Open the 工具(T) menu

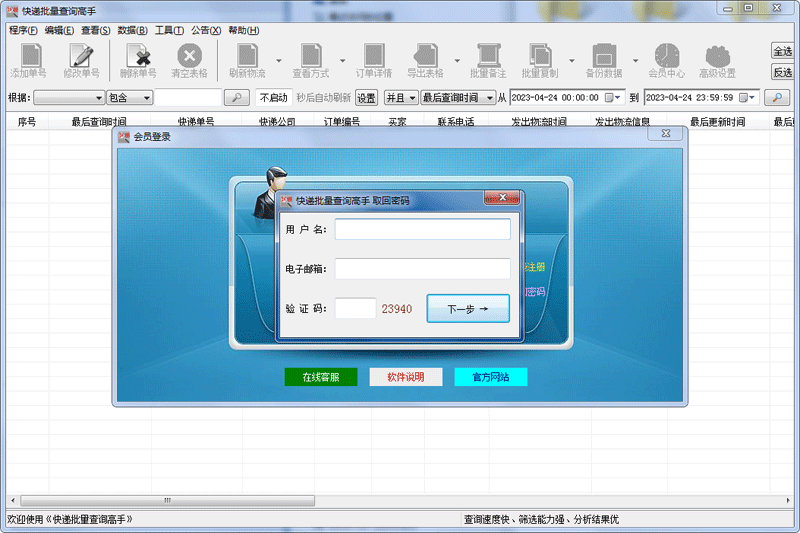click(169, 31)
